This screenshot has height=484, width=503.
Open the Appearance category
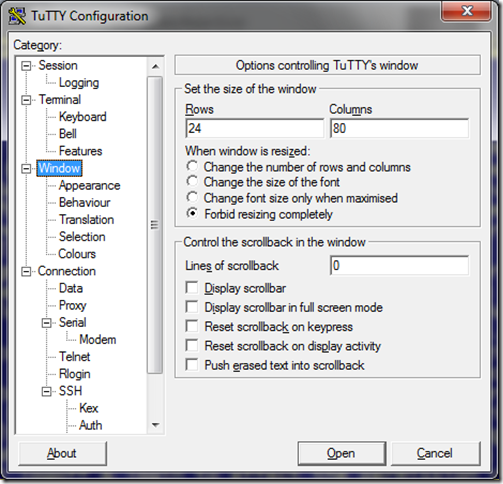tap(89, 186)
